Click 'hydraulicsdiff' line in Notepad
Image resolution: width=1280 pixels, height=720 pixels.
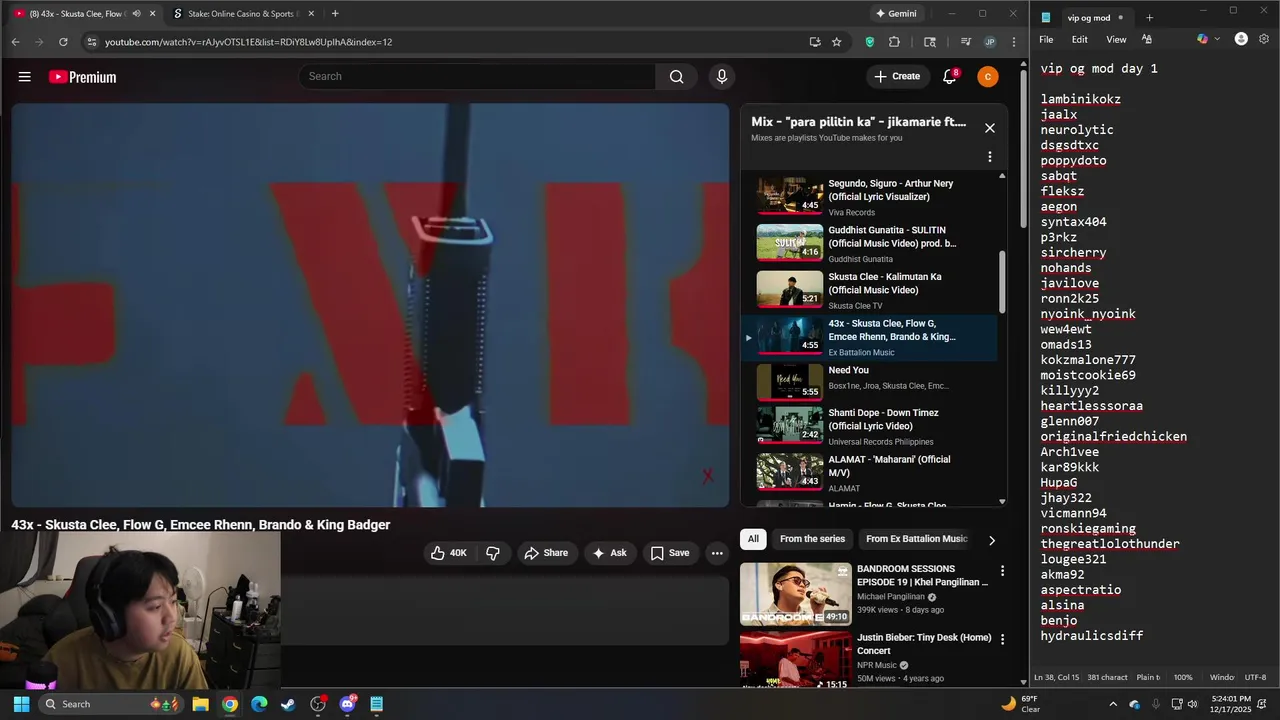[x=1091, y=636]
